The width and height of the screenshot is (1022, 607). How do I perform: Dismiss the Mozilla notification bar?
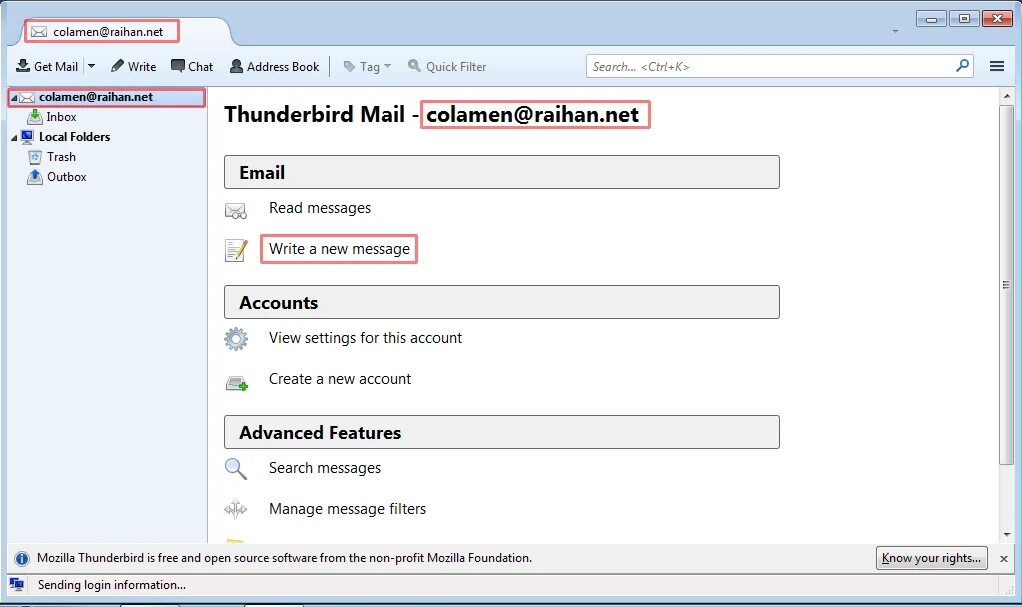coord(1004,559)
